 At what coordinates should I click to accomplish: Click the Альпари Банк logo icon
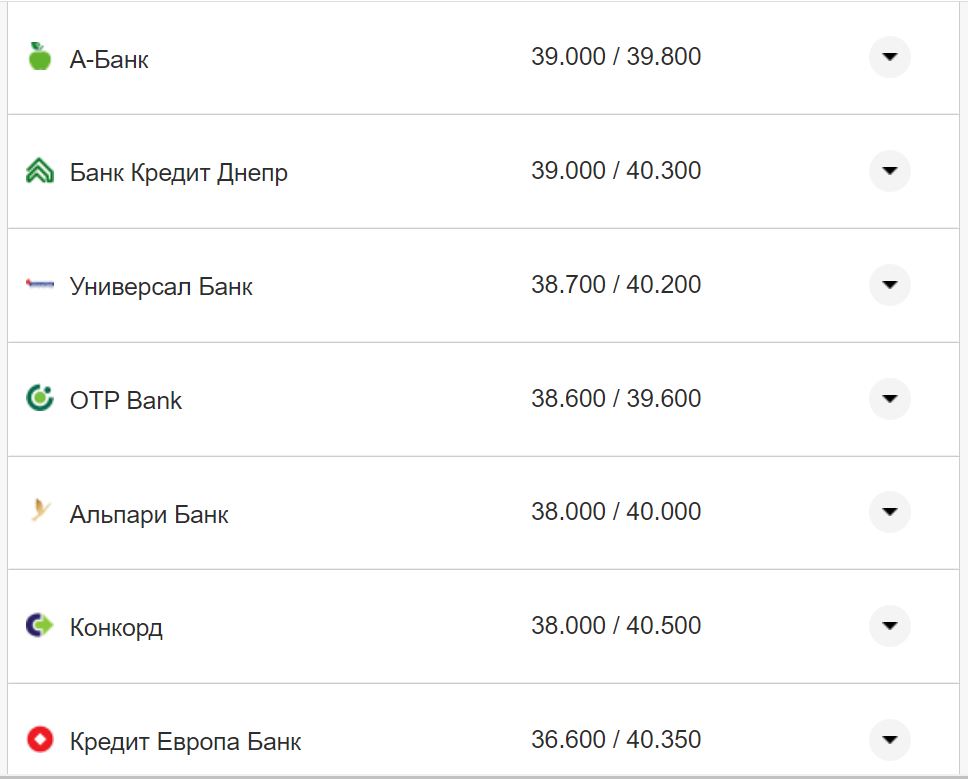pos(40,512)
